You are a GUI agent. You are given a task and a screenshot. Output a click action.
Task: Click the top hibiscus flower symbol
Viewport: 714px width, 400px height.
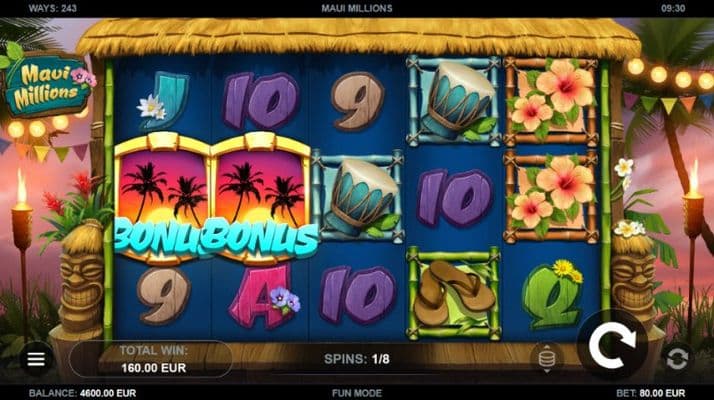[x=551, y=102]
